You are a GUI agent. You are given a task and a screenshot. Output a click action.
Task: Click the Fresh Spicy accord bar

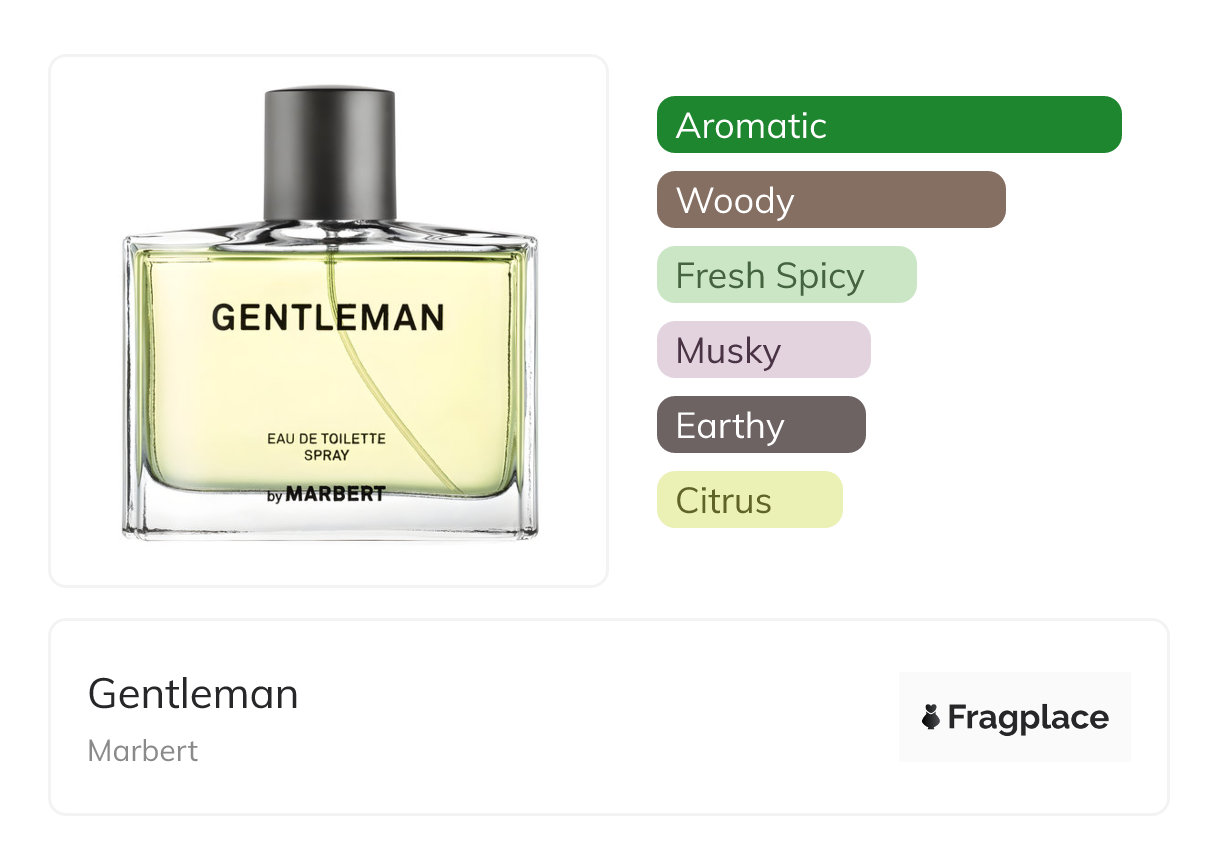pyautogui.click(x=787, y=275)
